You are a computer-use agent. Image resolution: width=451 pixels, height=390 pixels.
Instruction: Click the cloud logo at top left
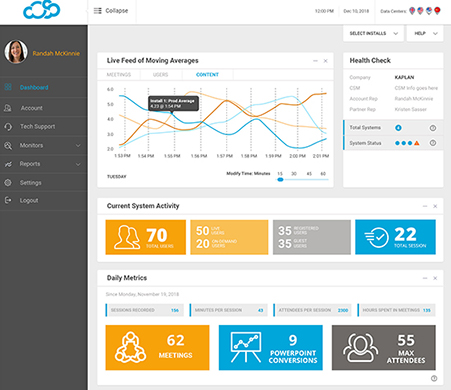point(42,10)
